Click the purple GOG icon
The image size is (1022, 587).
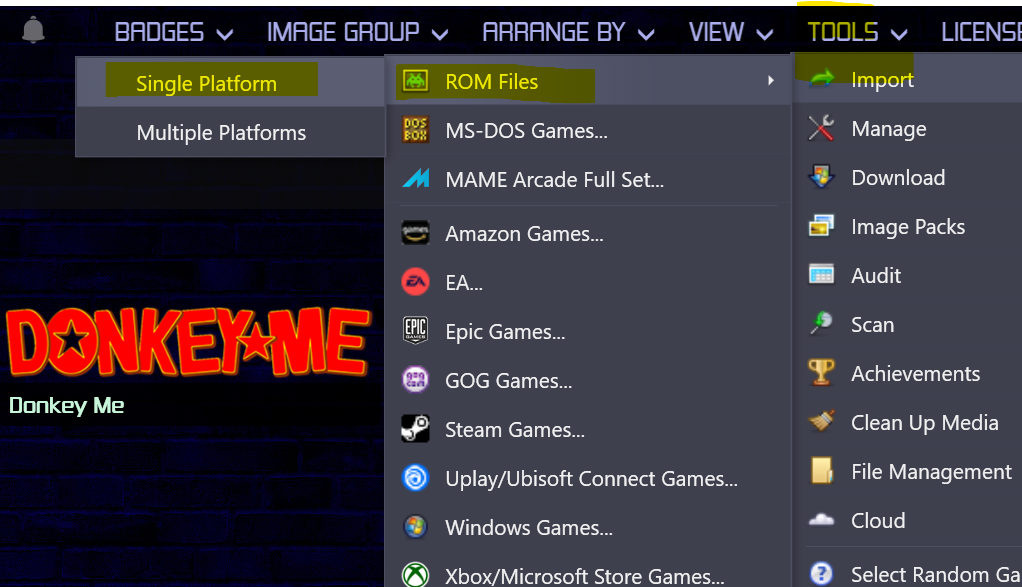click(x=415, y=379)
